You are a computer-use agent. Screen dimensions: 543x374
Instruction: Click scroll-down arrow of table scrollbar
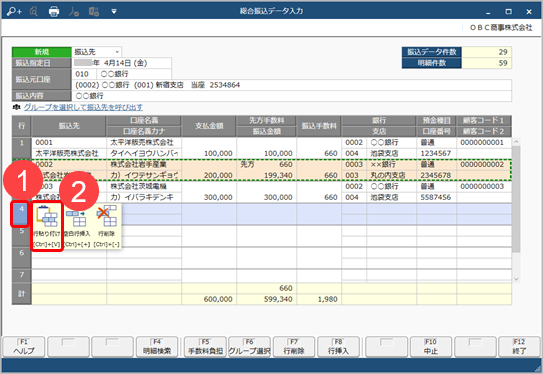click(x=516, y=279)
